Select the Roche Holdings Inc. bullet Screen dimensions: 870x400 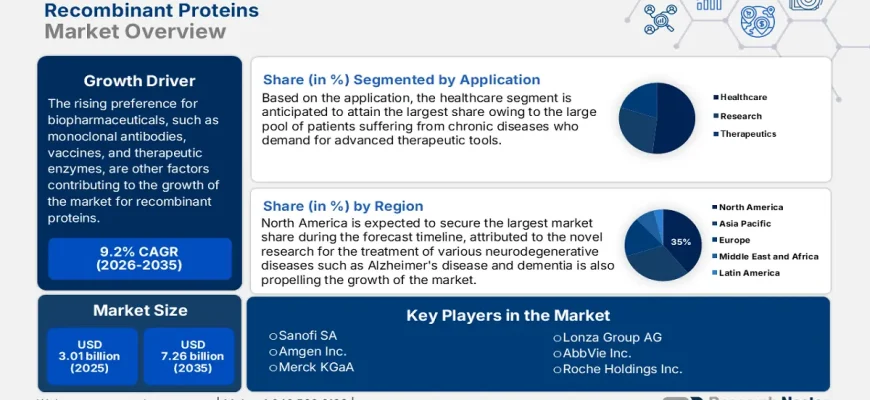(557, 369)
